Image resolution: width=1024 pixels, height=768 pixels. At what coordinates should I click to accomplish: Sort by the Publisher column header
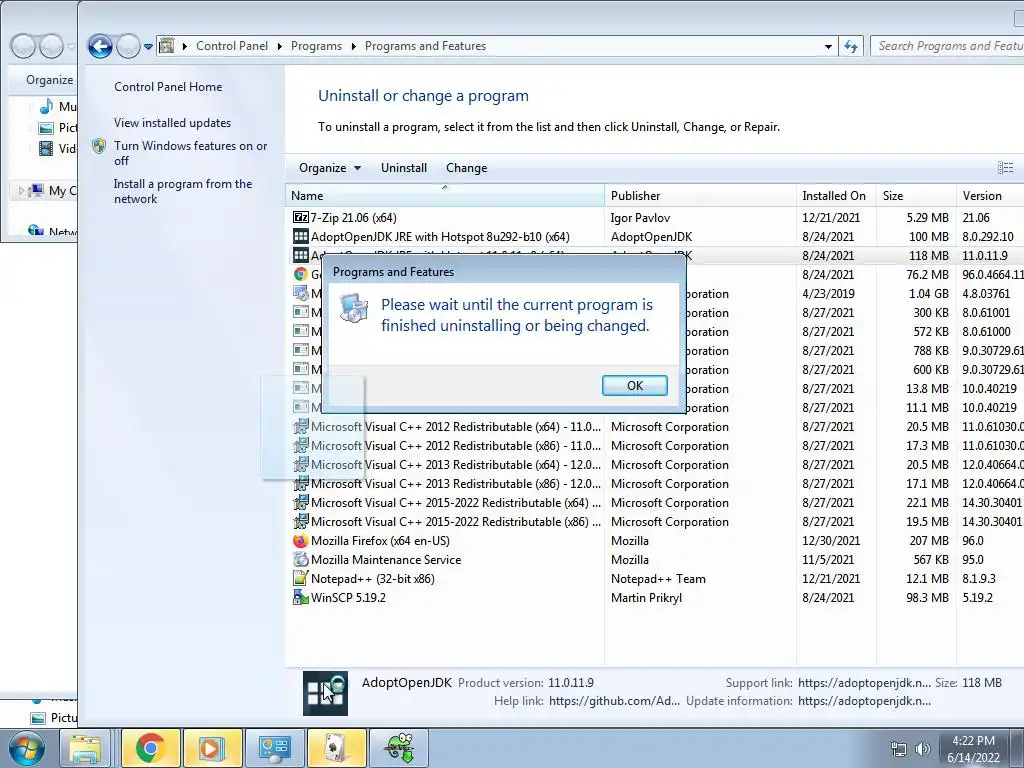coord(700,195)
